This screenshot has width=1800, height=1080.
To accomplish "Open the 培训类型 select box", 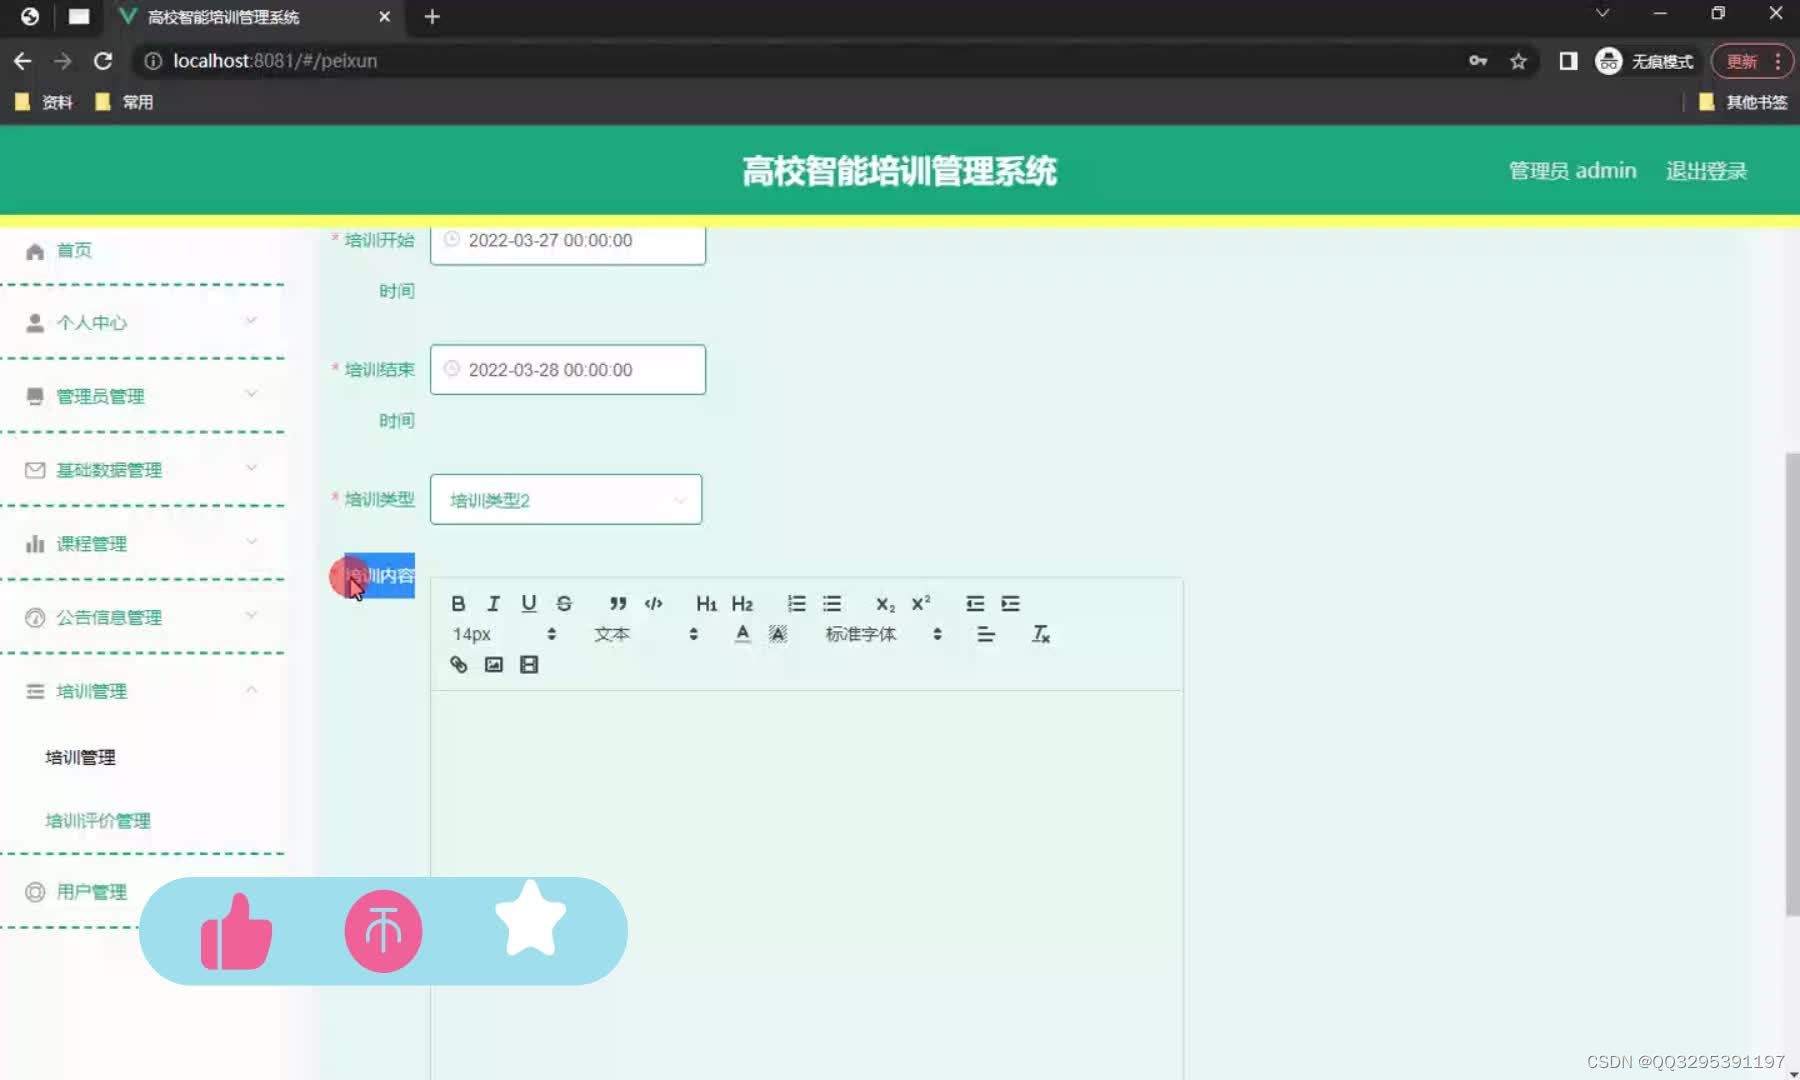I will [566, 499].
